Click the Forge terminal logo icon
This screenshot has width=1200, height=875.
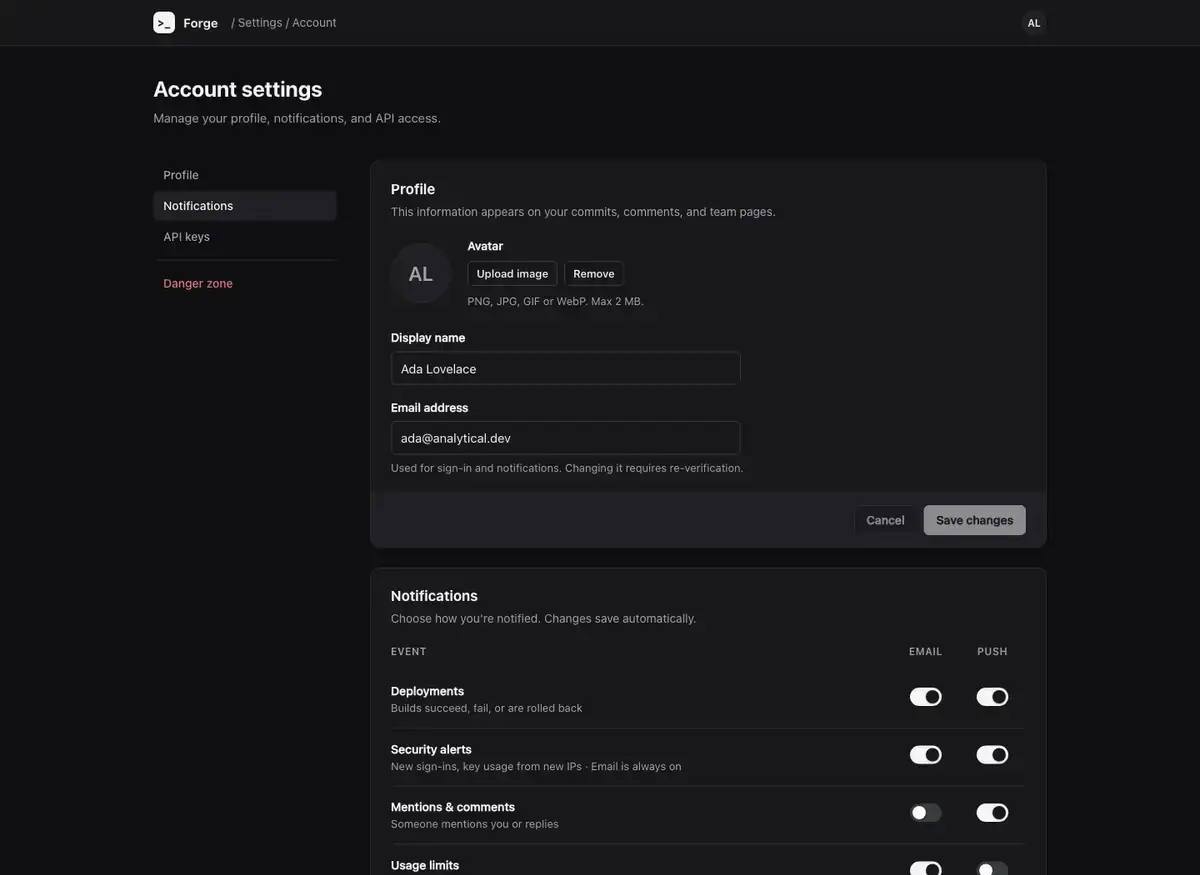pyautogui.click(x=164, y=22)
